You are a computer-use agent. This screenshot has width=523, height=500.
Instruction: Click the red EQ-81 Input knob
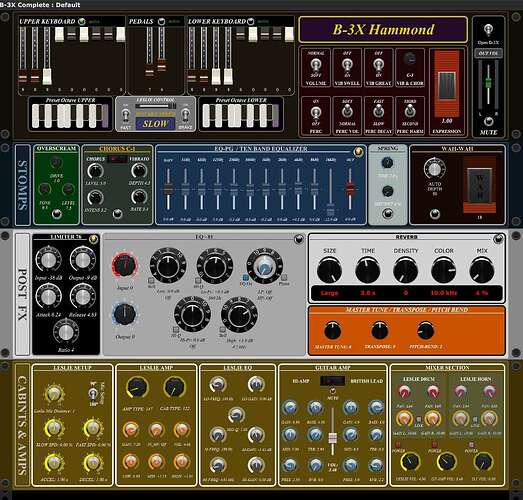click(125, 266)
